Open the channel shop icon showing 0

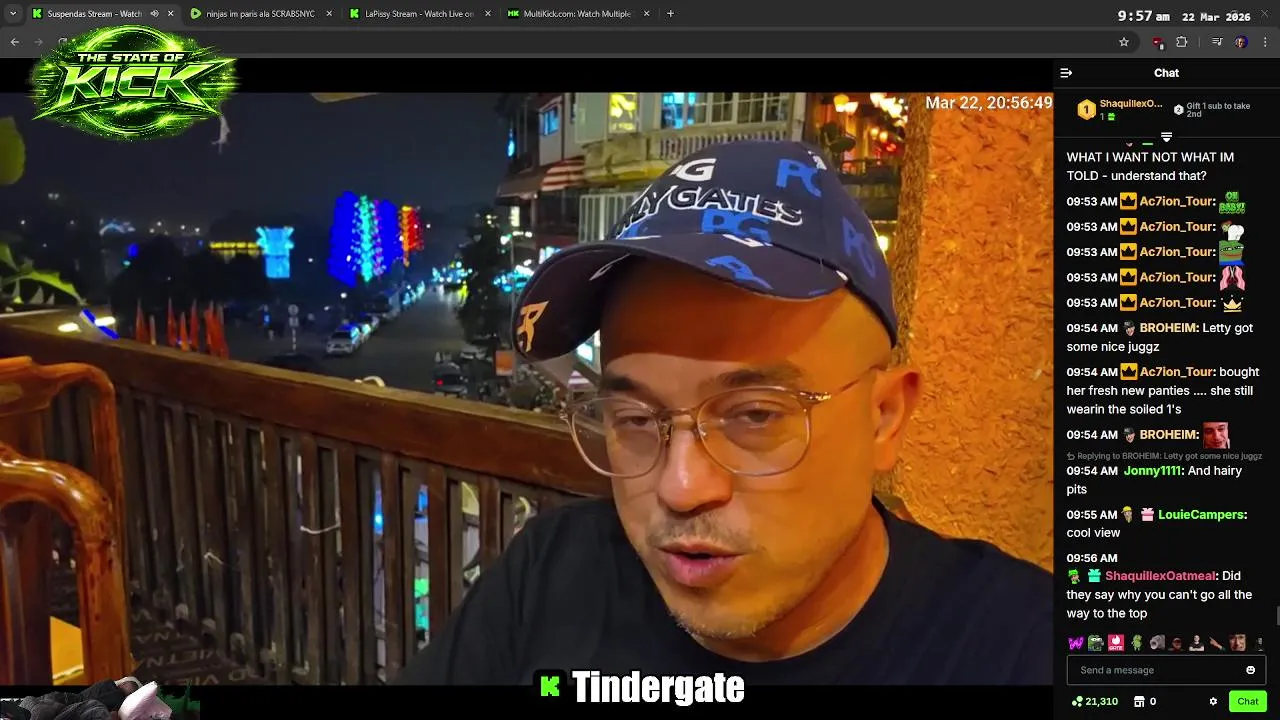(1145, 702)
